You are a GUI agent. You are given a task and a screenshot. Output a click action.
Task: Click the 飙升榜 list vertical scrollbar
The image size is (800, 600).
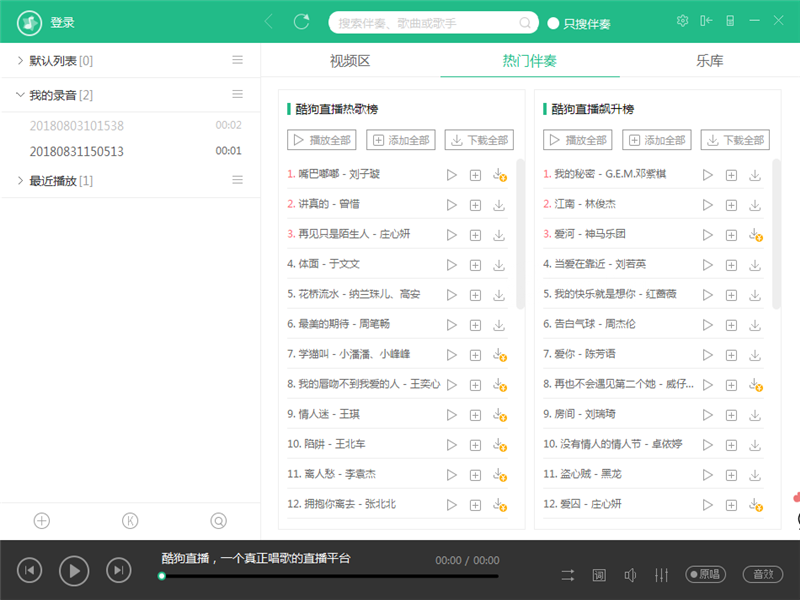(776, 234)
